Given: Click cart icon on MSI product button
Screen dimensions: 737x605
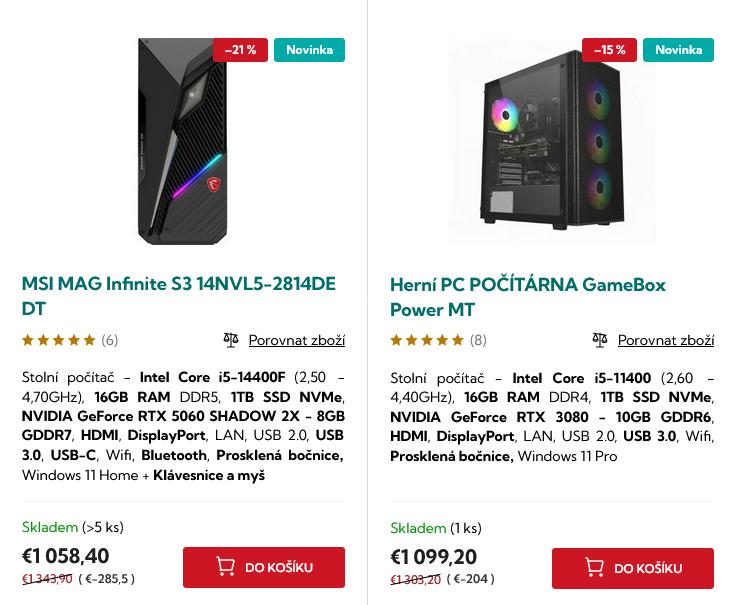Looking at the screenshot, I should coord(226,567).
